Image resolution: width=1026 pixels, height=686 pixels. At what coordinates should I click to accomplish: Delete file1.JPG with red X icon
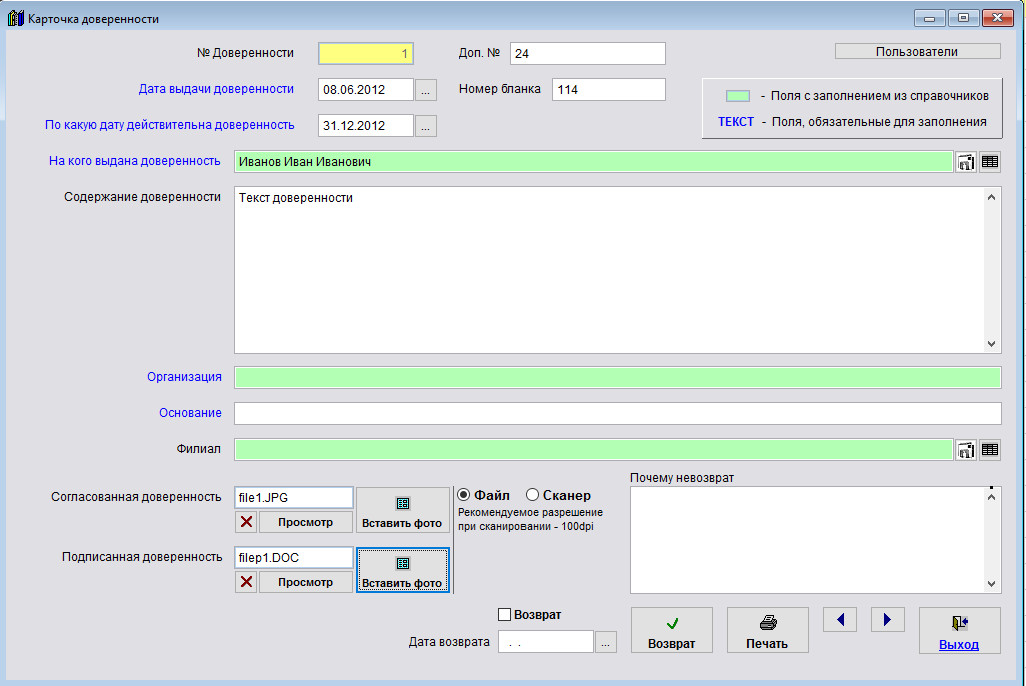246,522
